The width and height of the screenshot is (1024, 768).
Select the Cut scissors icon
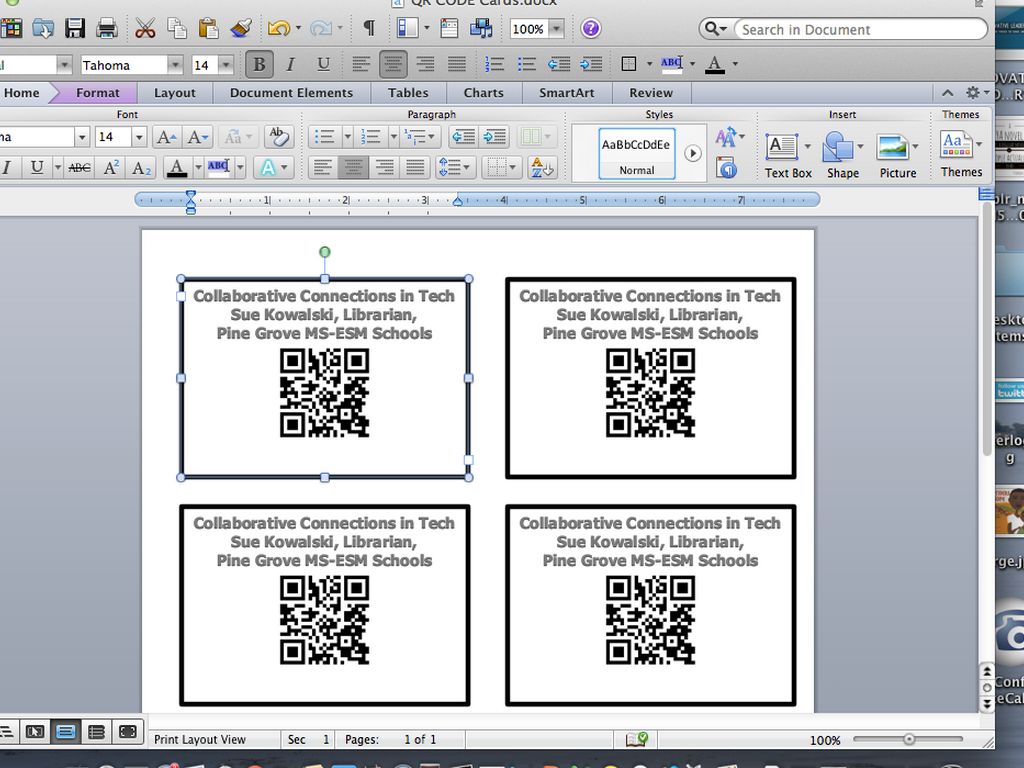click(x=145, y=29)
